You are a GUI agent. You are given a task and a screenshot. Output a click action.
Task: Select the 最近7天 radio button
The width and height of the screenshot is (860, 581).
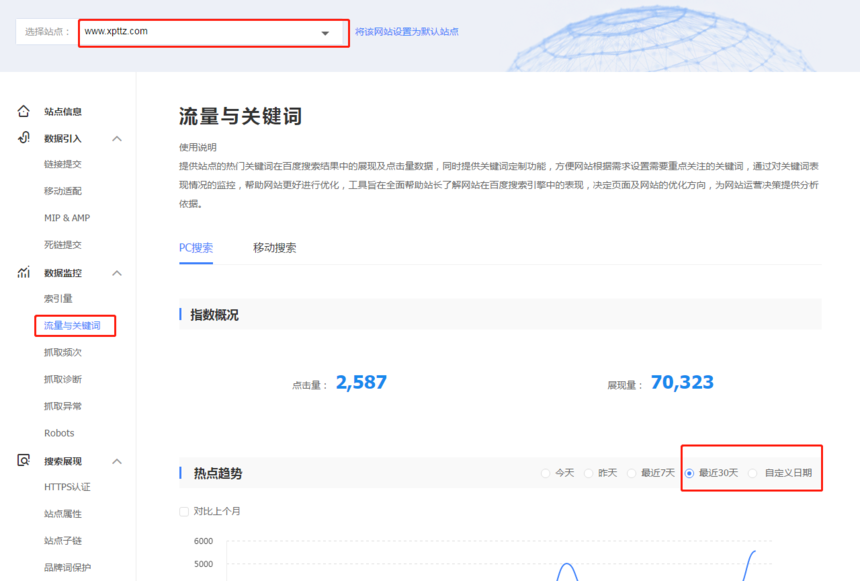pyautogui.click(x=631, y=473)
